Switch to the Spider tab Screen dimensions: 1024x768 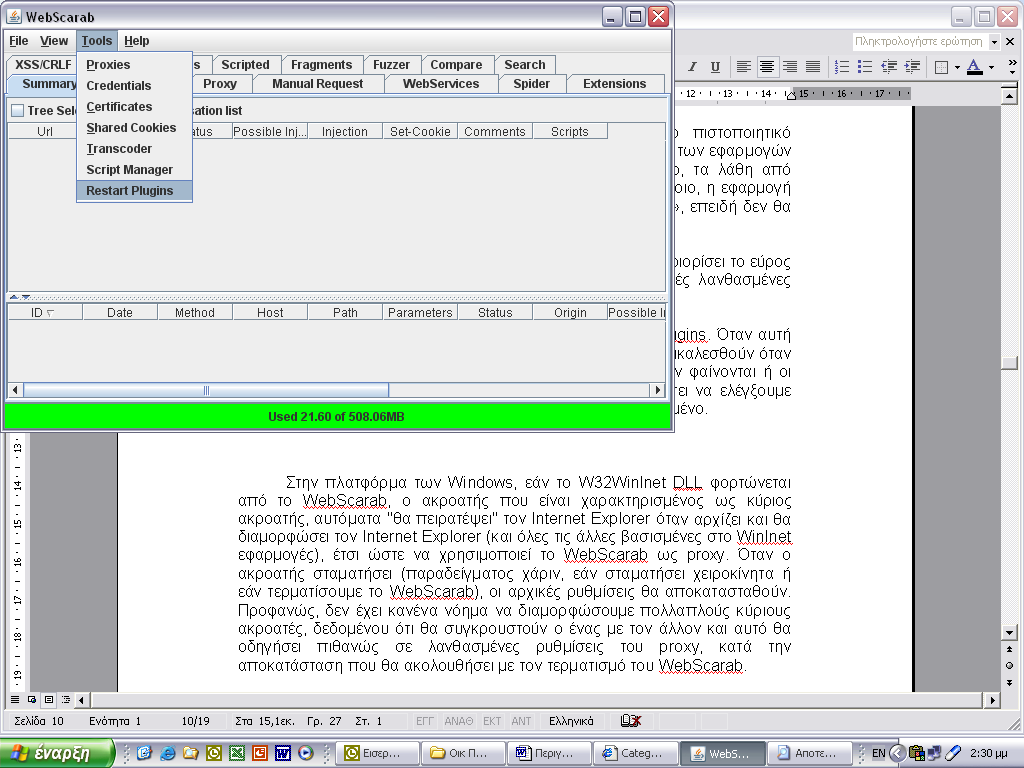pyautogui.click(x=532, y=84)
